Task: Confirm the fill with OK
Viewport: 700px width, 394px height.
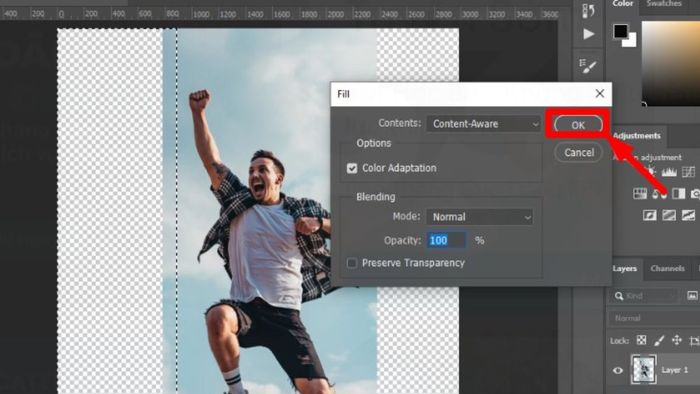Action: [x=578, y=125]
